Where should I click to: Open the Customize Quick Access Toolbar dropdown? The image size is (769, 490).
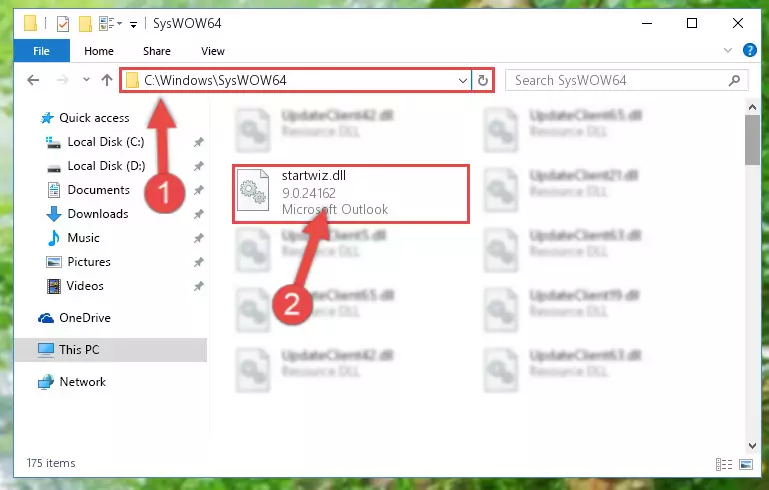point(133,24)
